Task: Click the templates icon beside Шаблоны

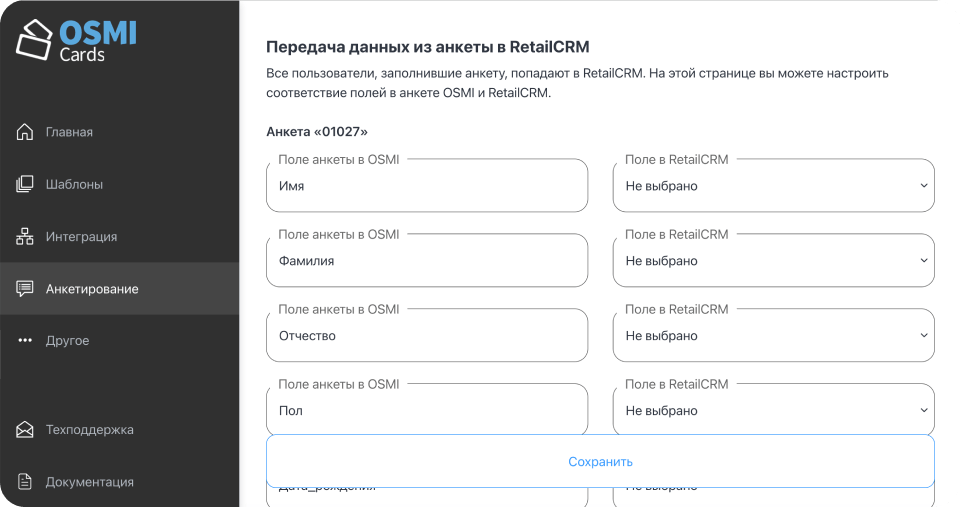Action: [x=25, y=184]
